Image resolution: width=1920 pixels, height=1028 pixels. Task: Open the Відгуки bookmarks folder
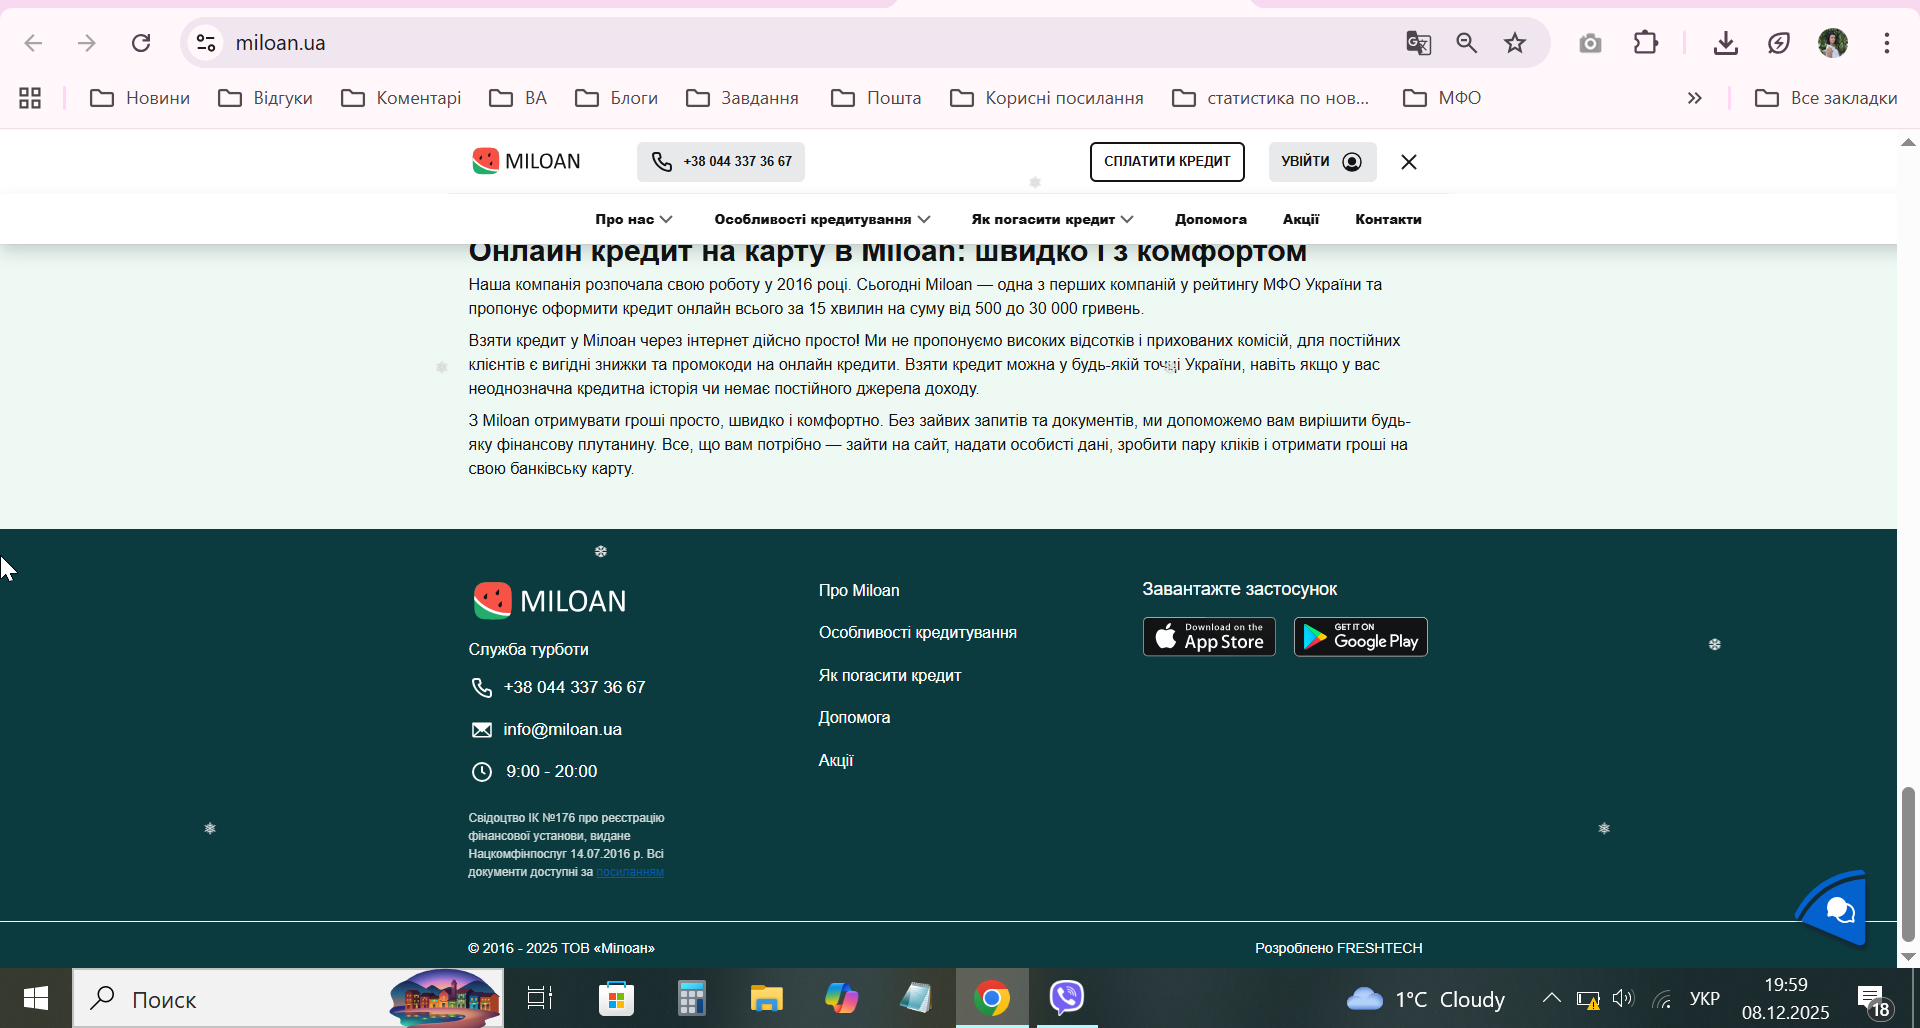(x=266, y=98)
